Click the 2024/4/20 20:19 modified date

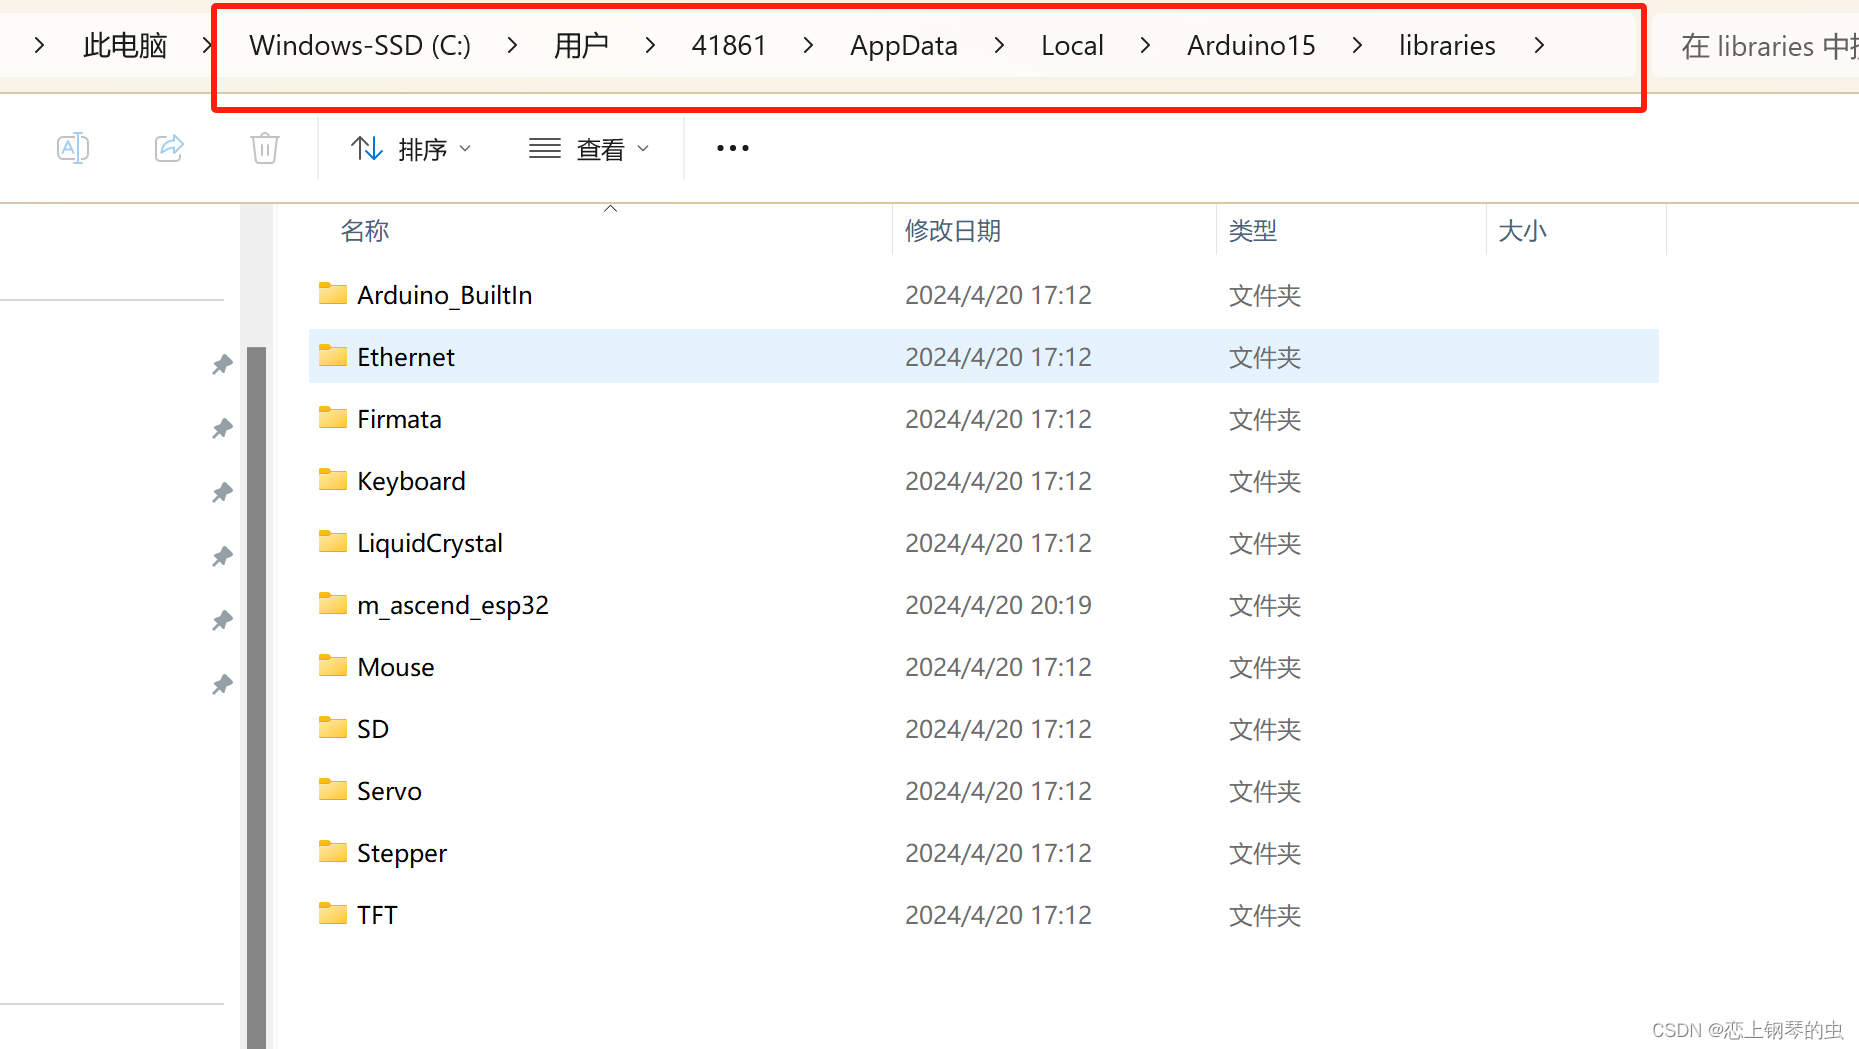(998, 605)
